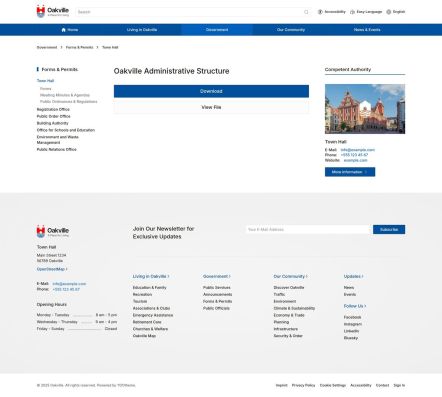Open Emergency Assistance in the footer
This screenshot has height=397, width=442.
[153, 315]
